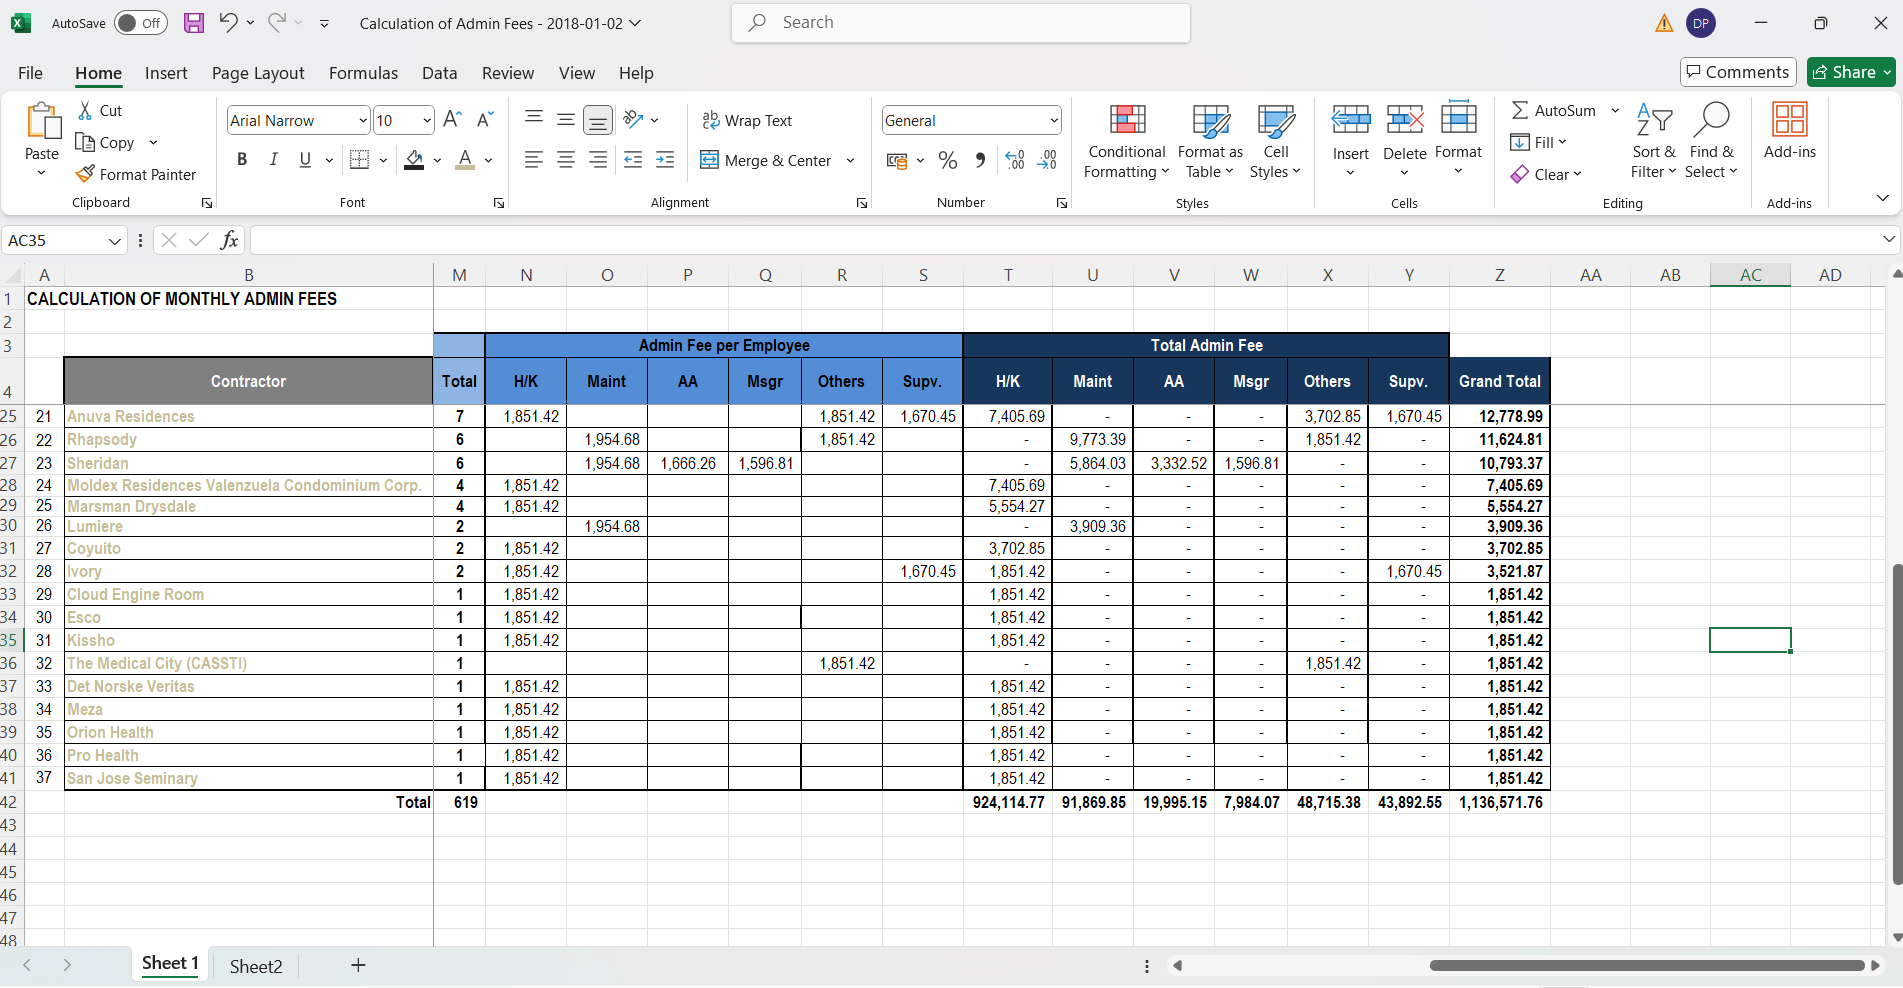
Task: Select the Grand Total cell 1,136,571.76
Action: tap(1500, 802)
